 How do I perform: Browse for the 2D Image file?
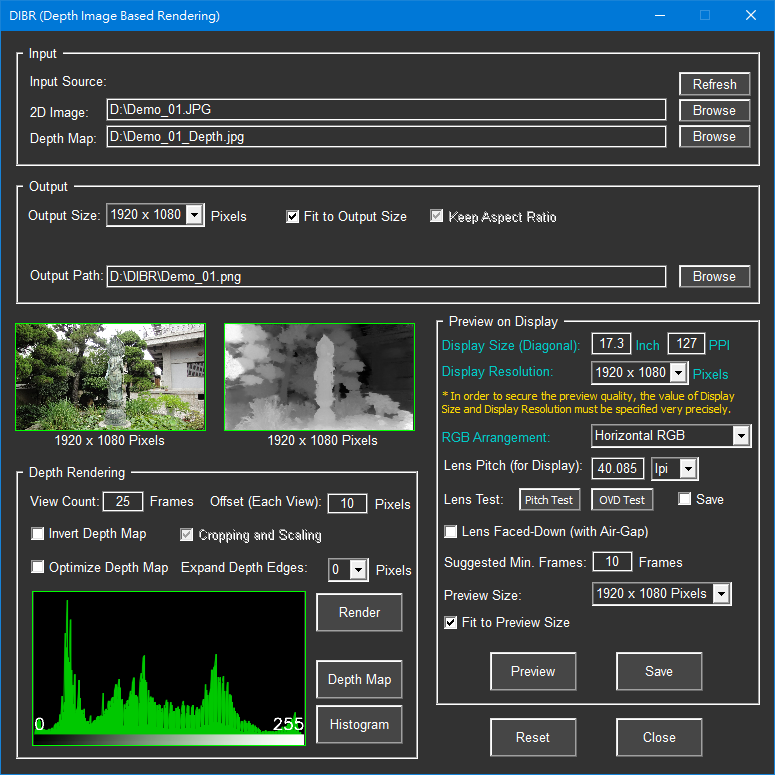click(x=714, y=110)
